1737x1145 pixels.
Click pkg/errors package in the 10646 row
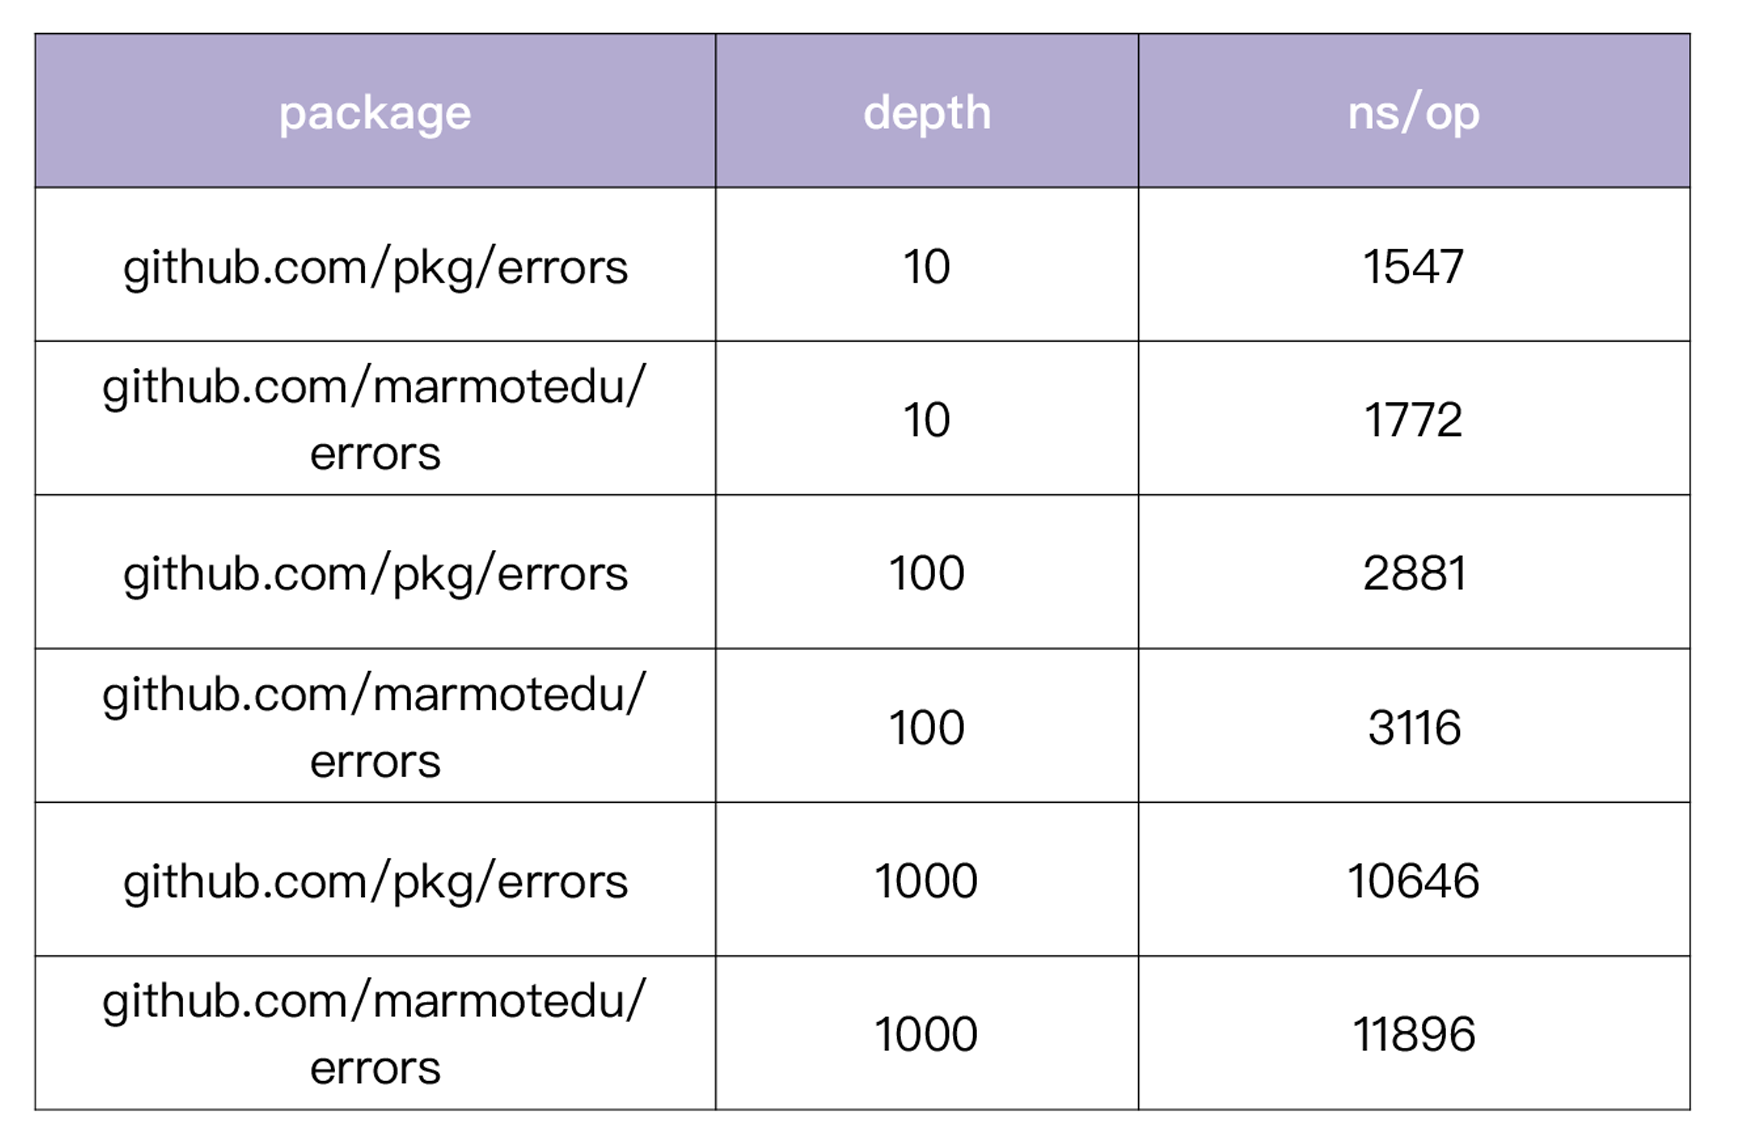tap(375, 881)
